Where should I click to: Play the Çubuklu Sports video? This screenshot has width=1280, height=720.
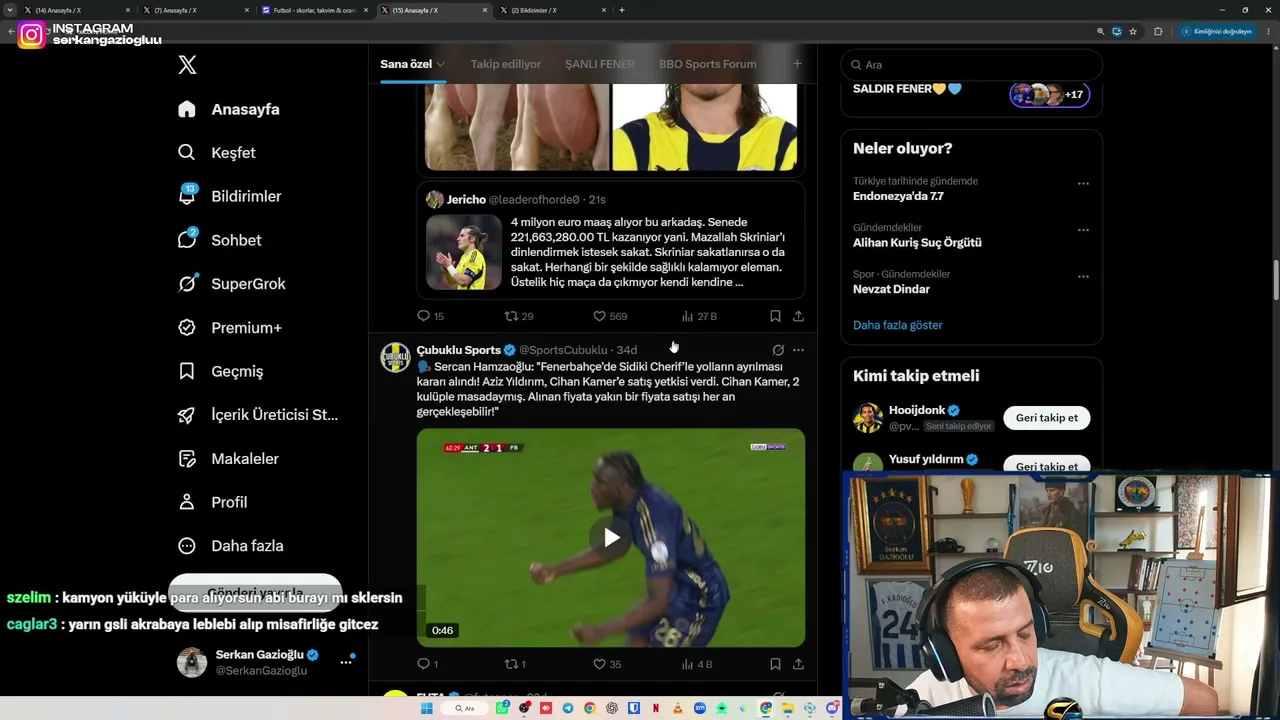611,538
